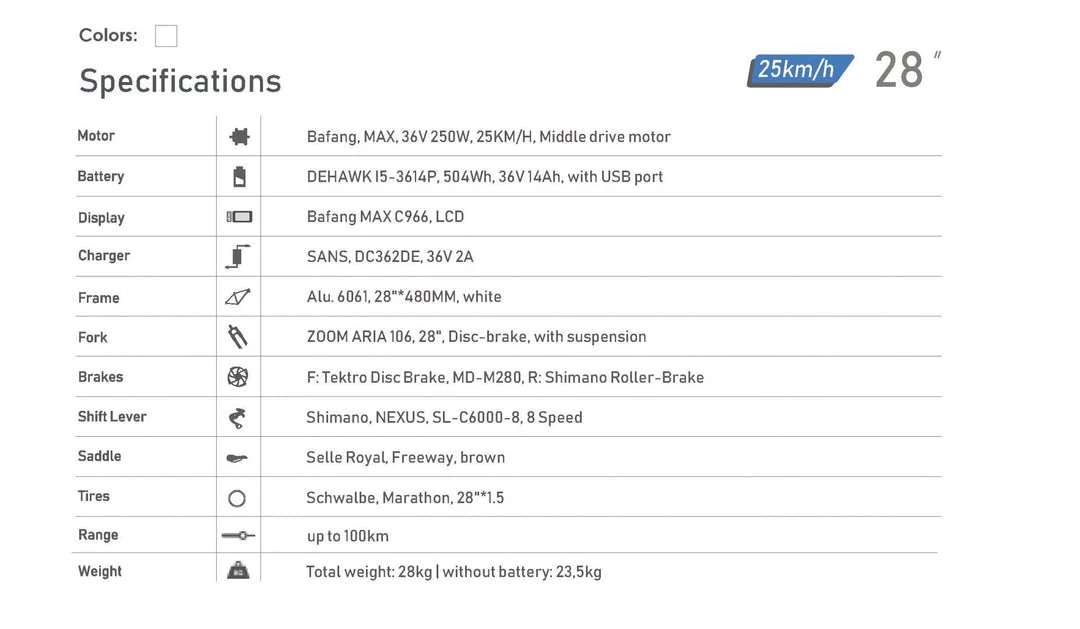Click the Total weight 28kg text
Viewport: 1080px width, 629px height.
(x=453, y=572)
